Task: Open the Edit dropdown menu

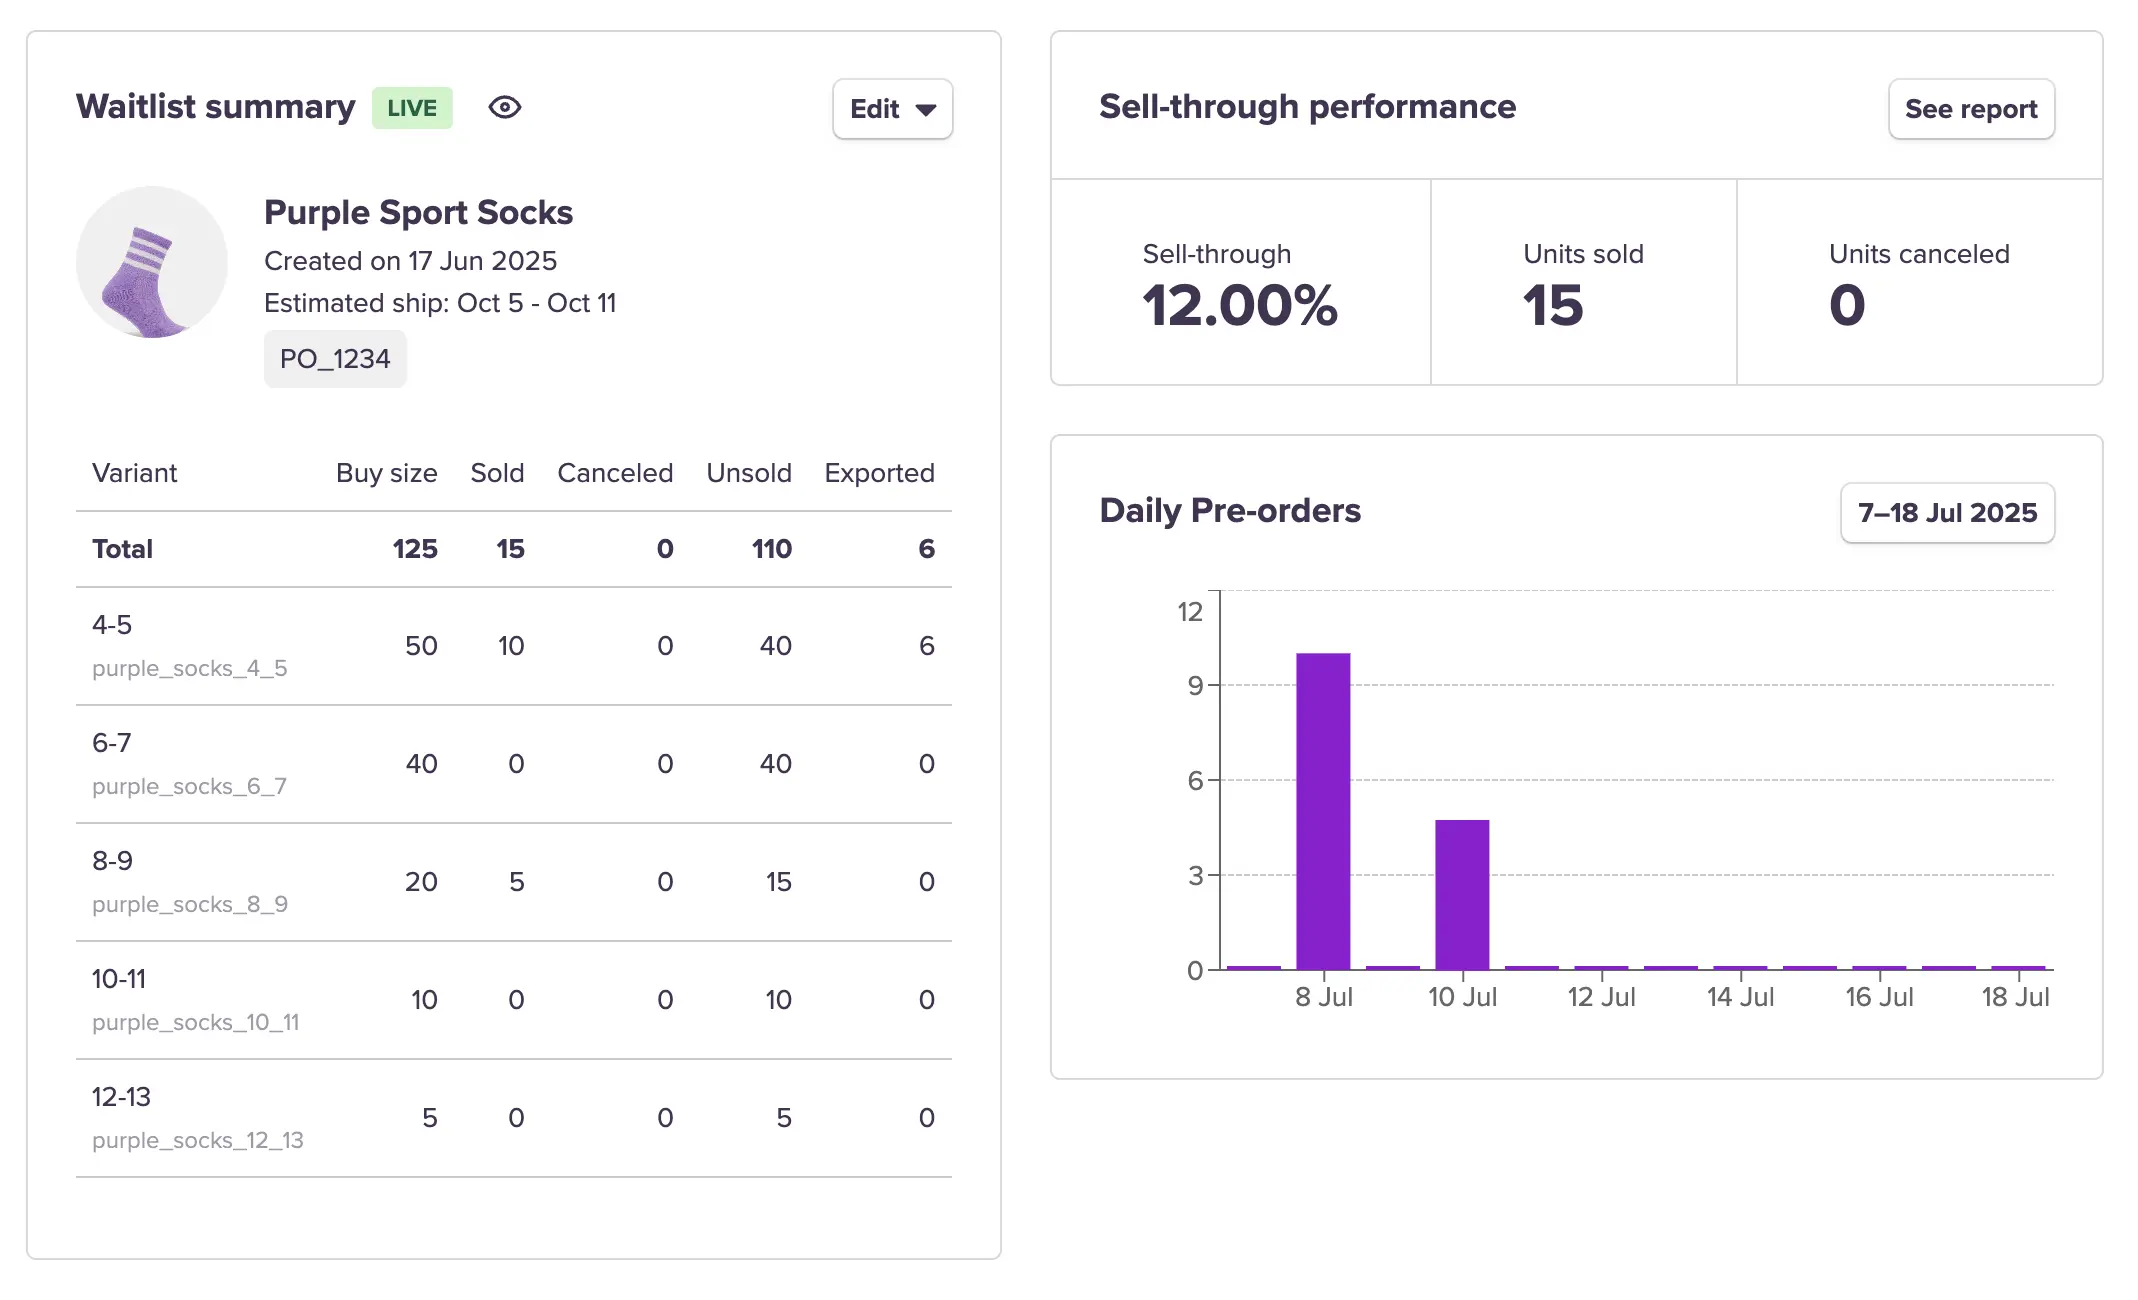Action: [x=892, y=109]
